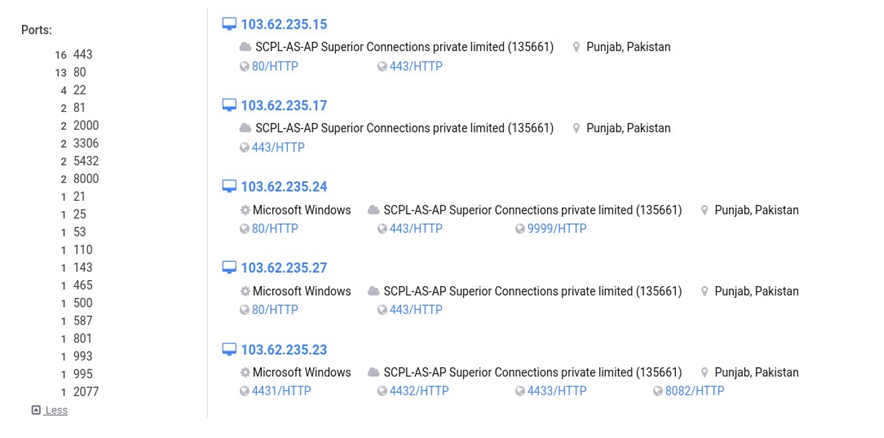Filter results by port 3306
The height and width of the screenshot is (438, 884).
tap(86, 143)
